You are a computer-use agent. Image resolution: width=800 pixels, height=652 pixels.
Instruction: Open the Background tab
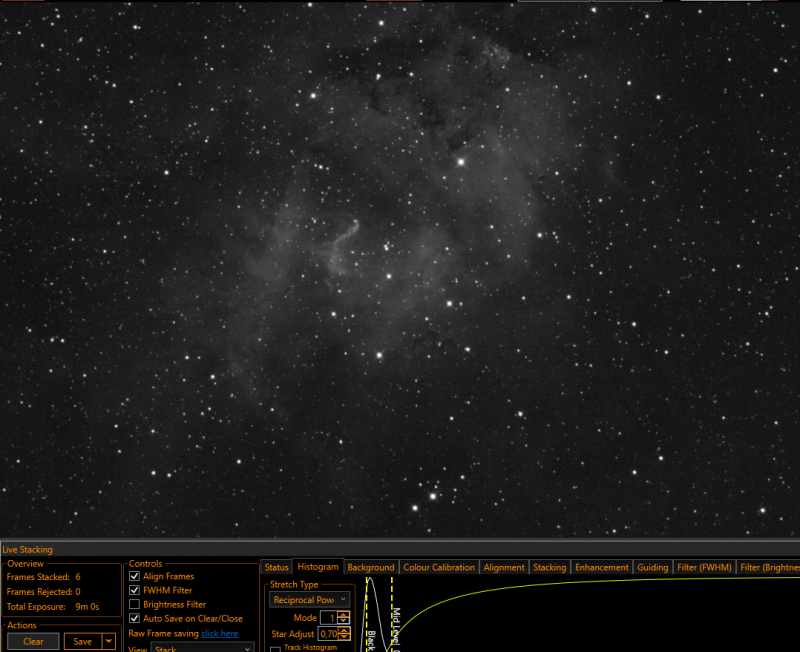pos(371,567)
